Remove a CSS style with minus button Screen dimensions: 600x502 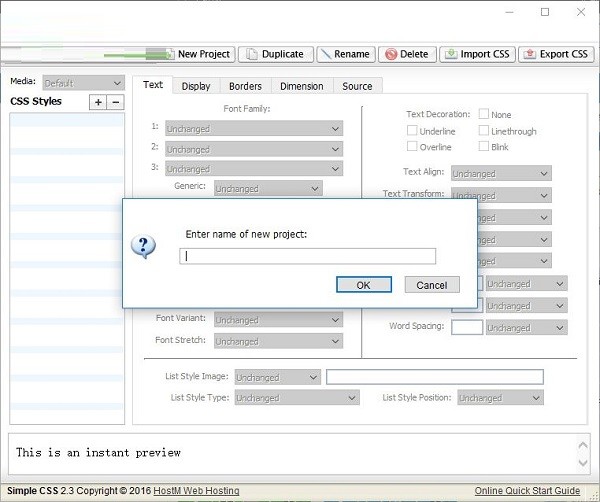point(116,102)
